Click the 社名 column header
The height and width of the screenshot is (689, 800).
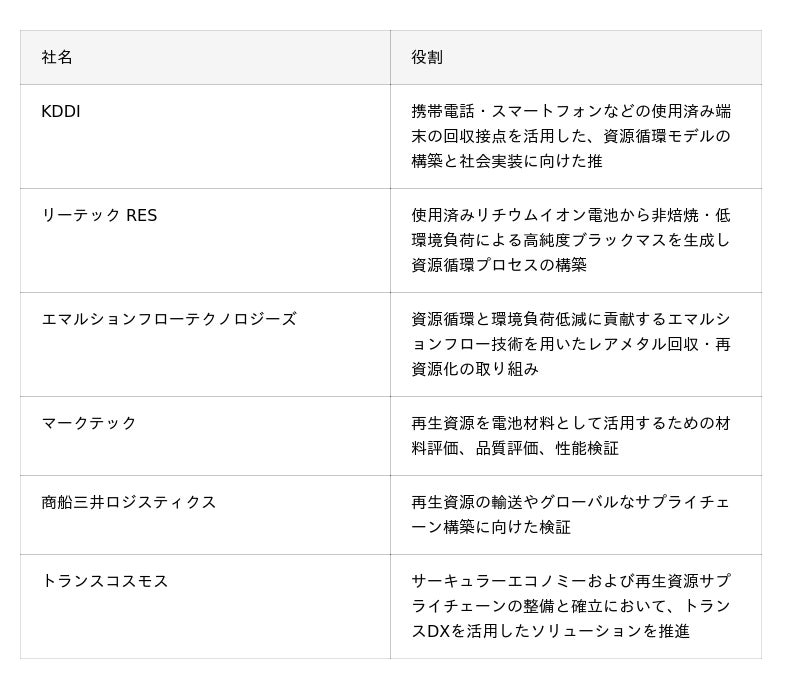(x=205, y=57)
